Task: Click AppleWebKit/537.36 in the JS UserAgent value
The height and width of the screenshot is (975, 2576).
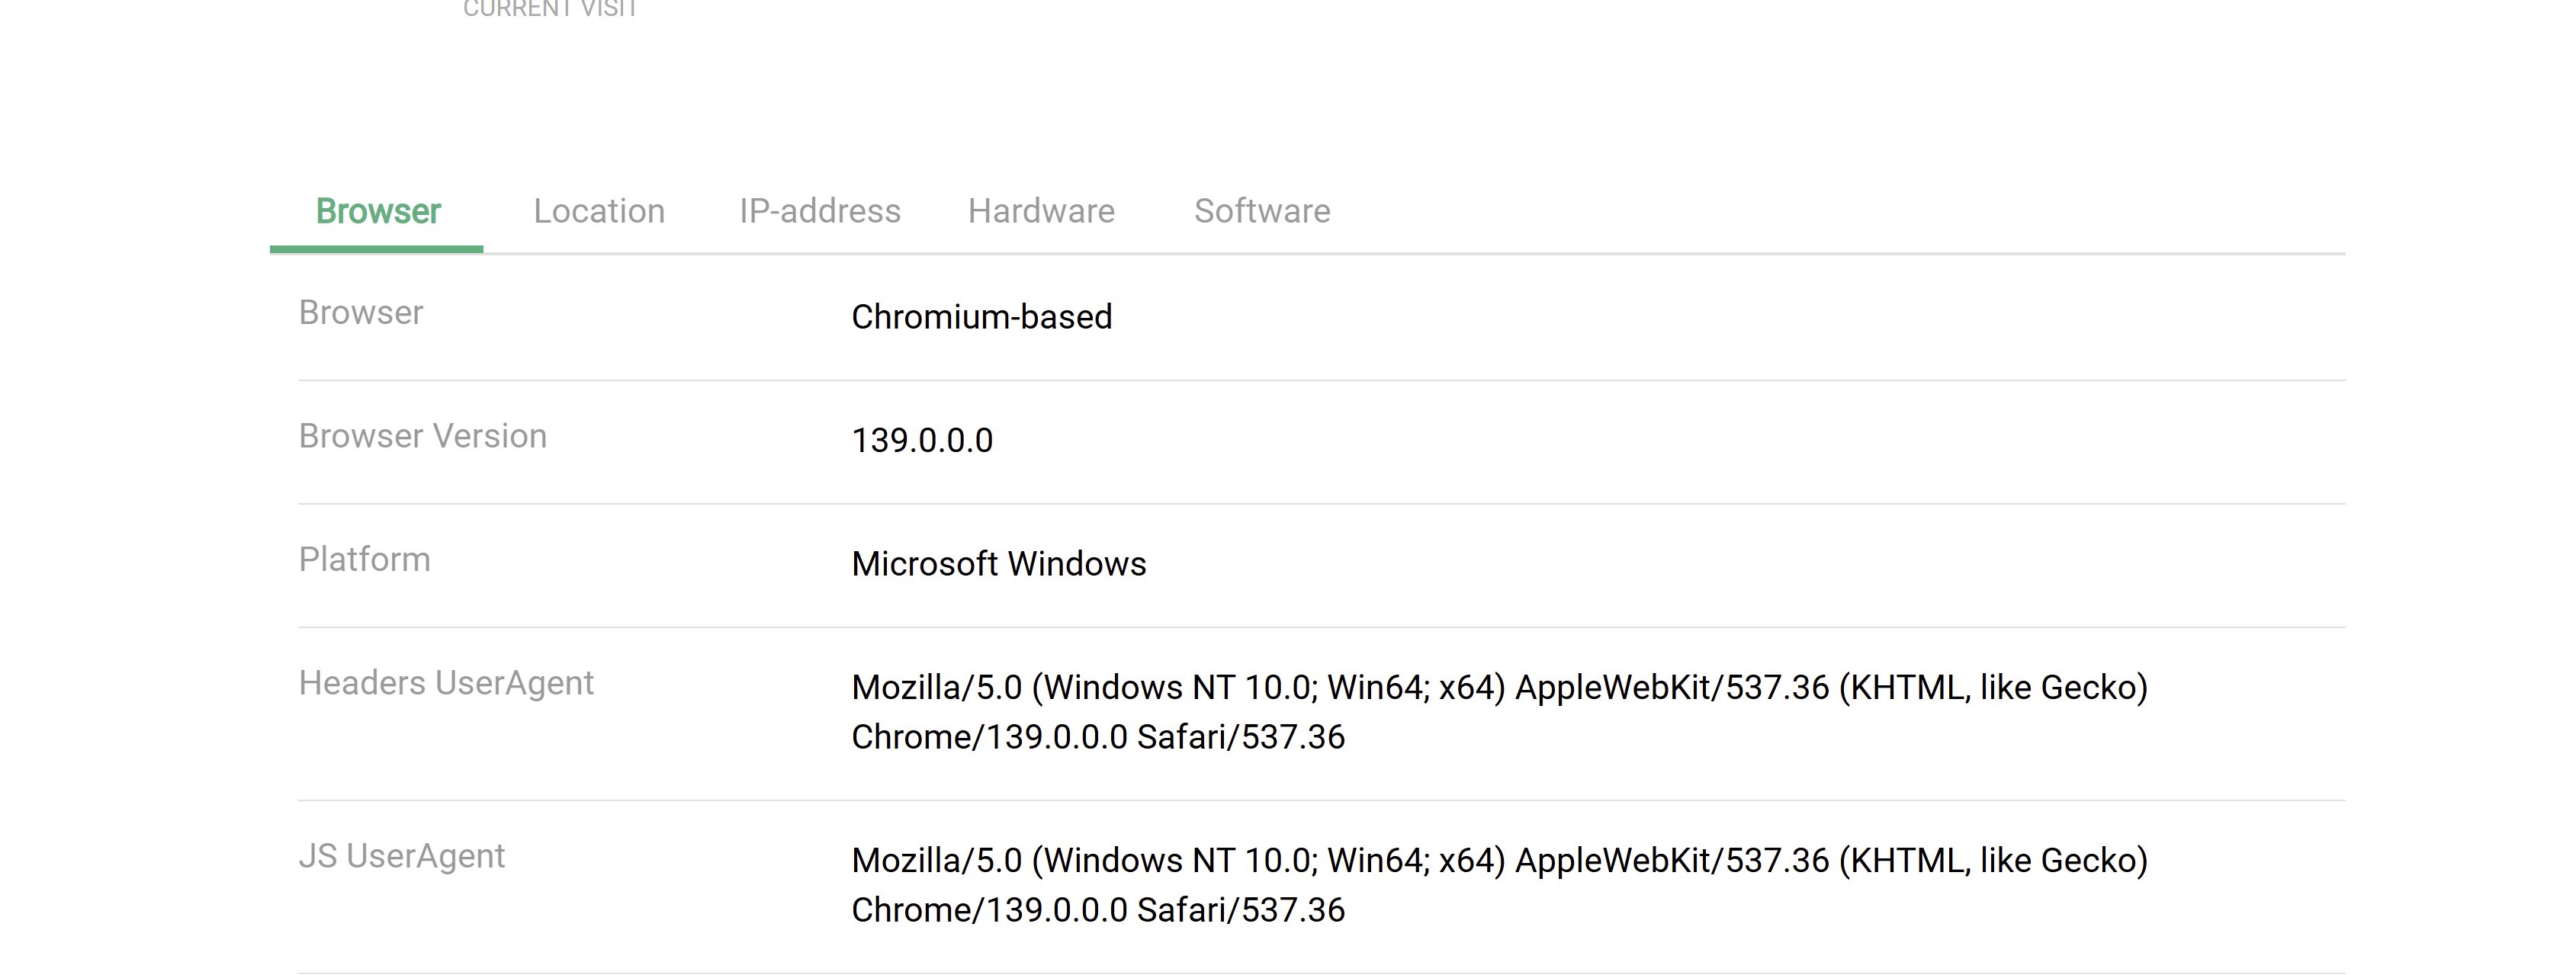Action: (x=1672, y=861)
